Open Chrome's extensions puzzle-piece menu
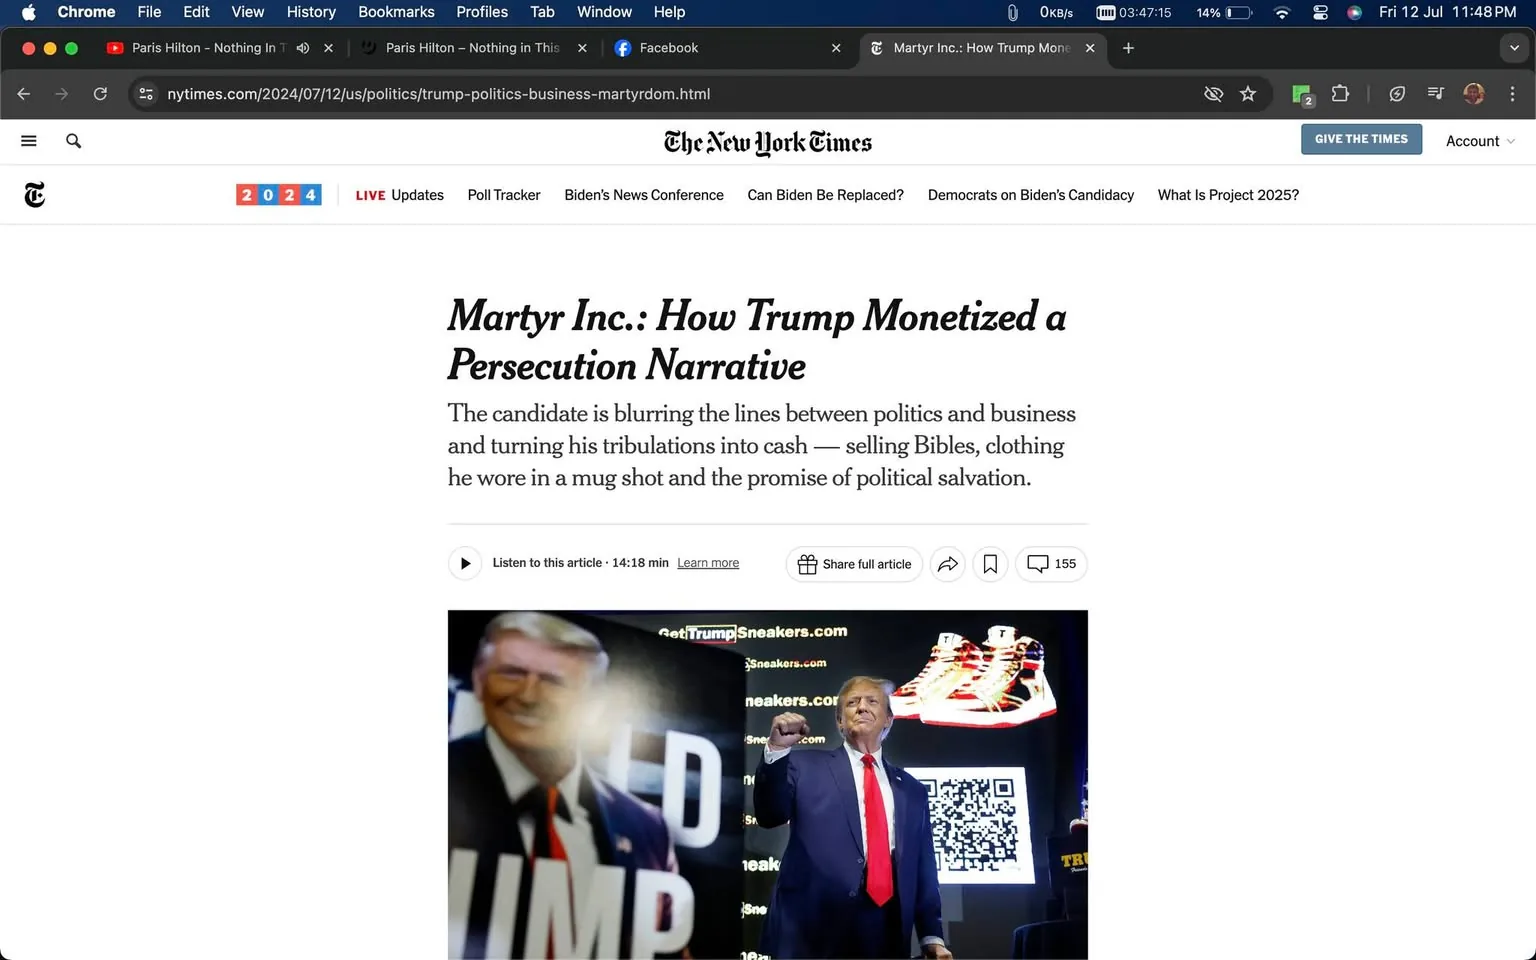This screenshot has height=960, width=1536. pos(1340,93)
